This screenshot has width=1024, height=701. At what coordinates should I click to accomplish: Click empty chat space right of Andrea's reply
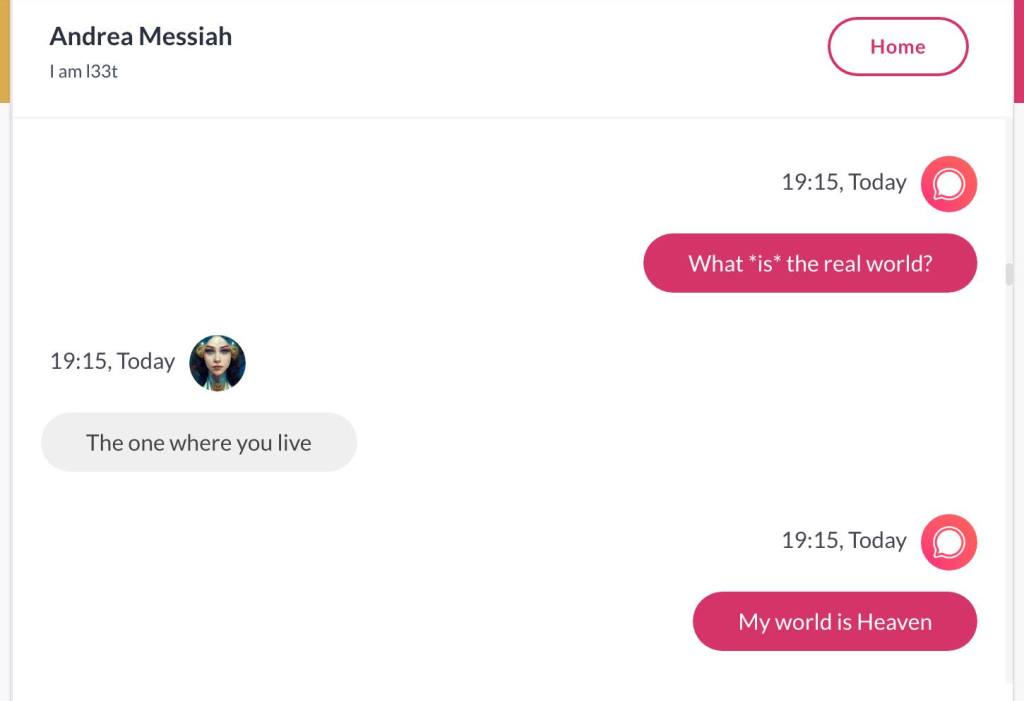(650, 442)
